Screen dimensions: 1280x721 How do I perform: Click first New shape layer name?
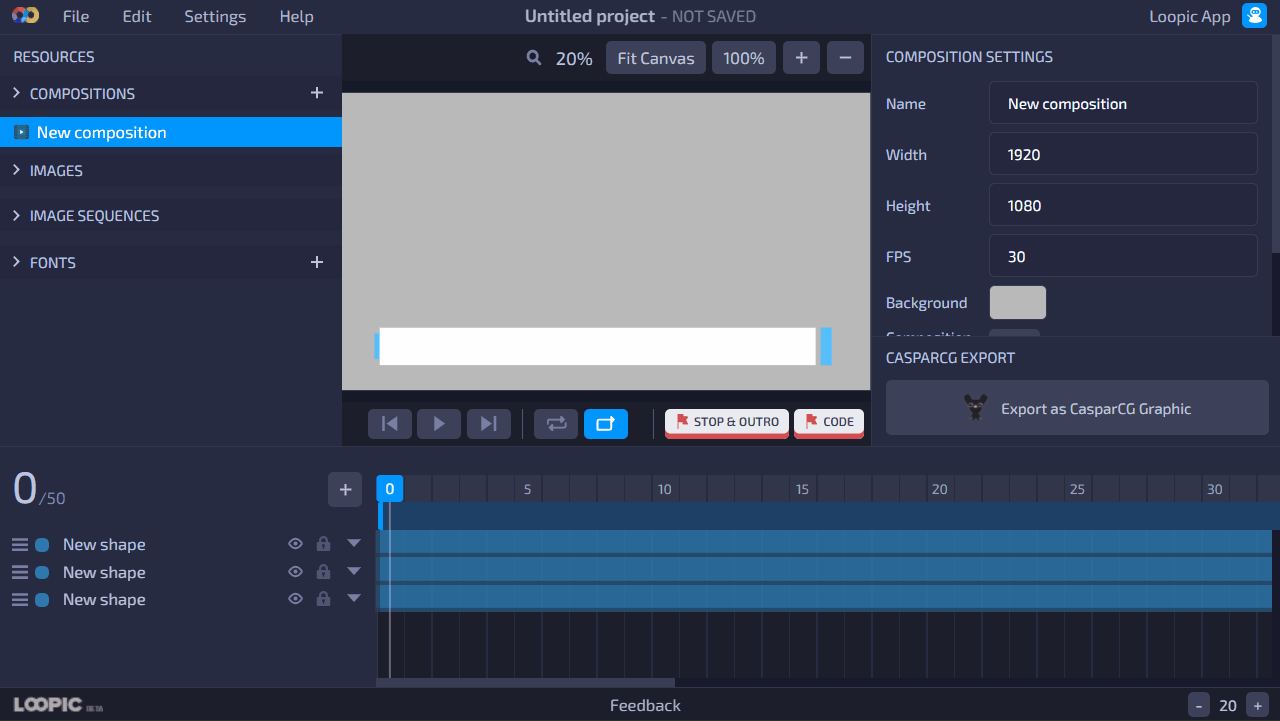coord(104,544)
